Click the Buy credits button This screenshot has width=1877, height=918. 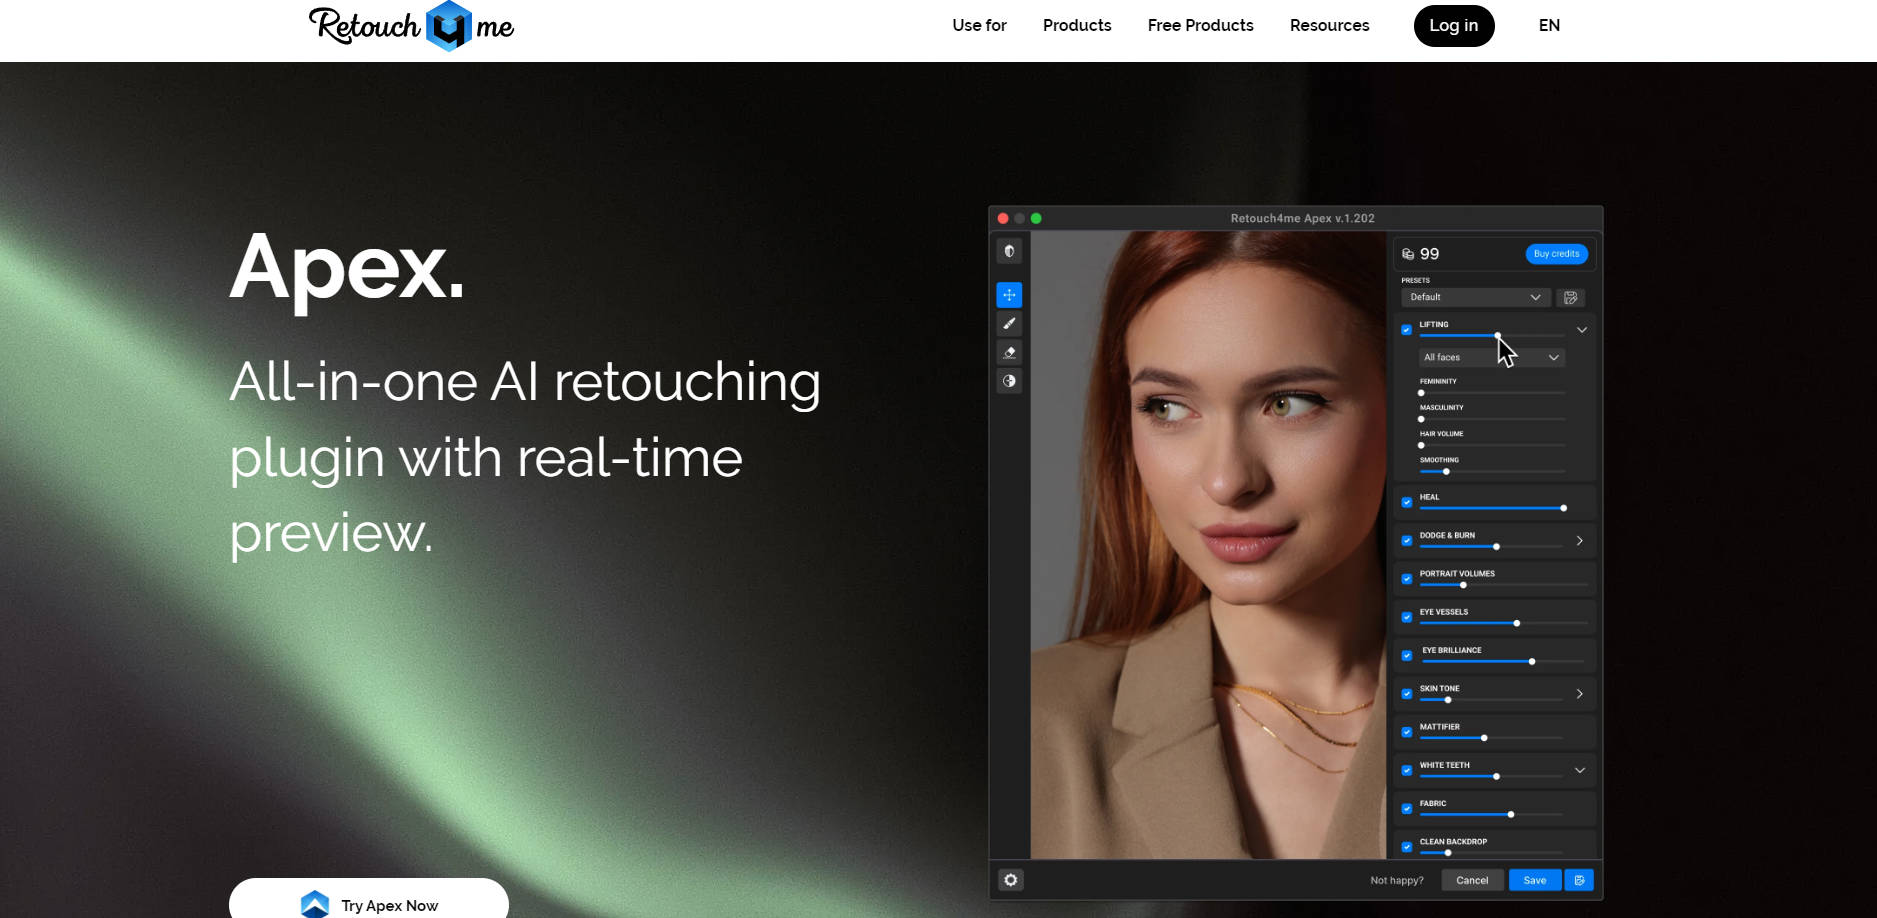pos(1556,253)
